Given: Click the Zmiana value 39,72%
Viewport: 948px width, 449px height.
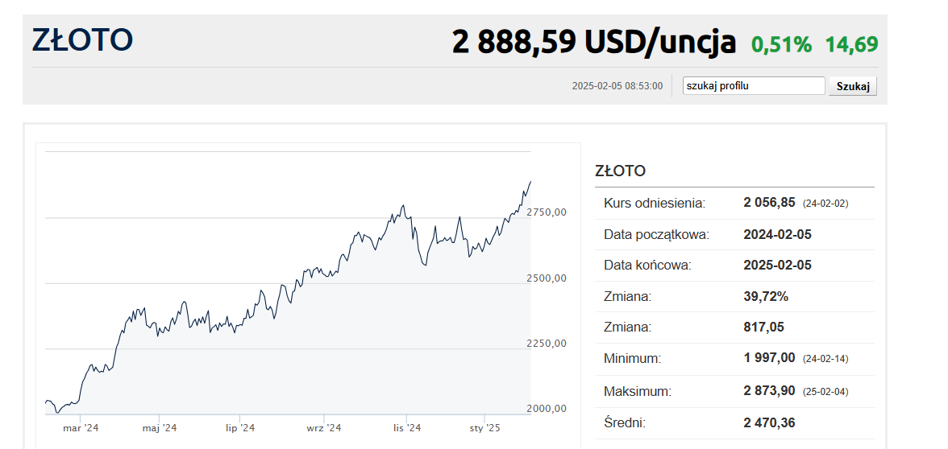Looking at the screenshot, I should pyautogui.click(x=766, y=296).
